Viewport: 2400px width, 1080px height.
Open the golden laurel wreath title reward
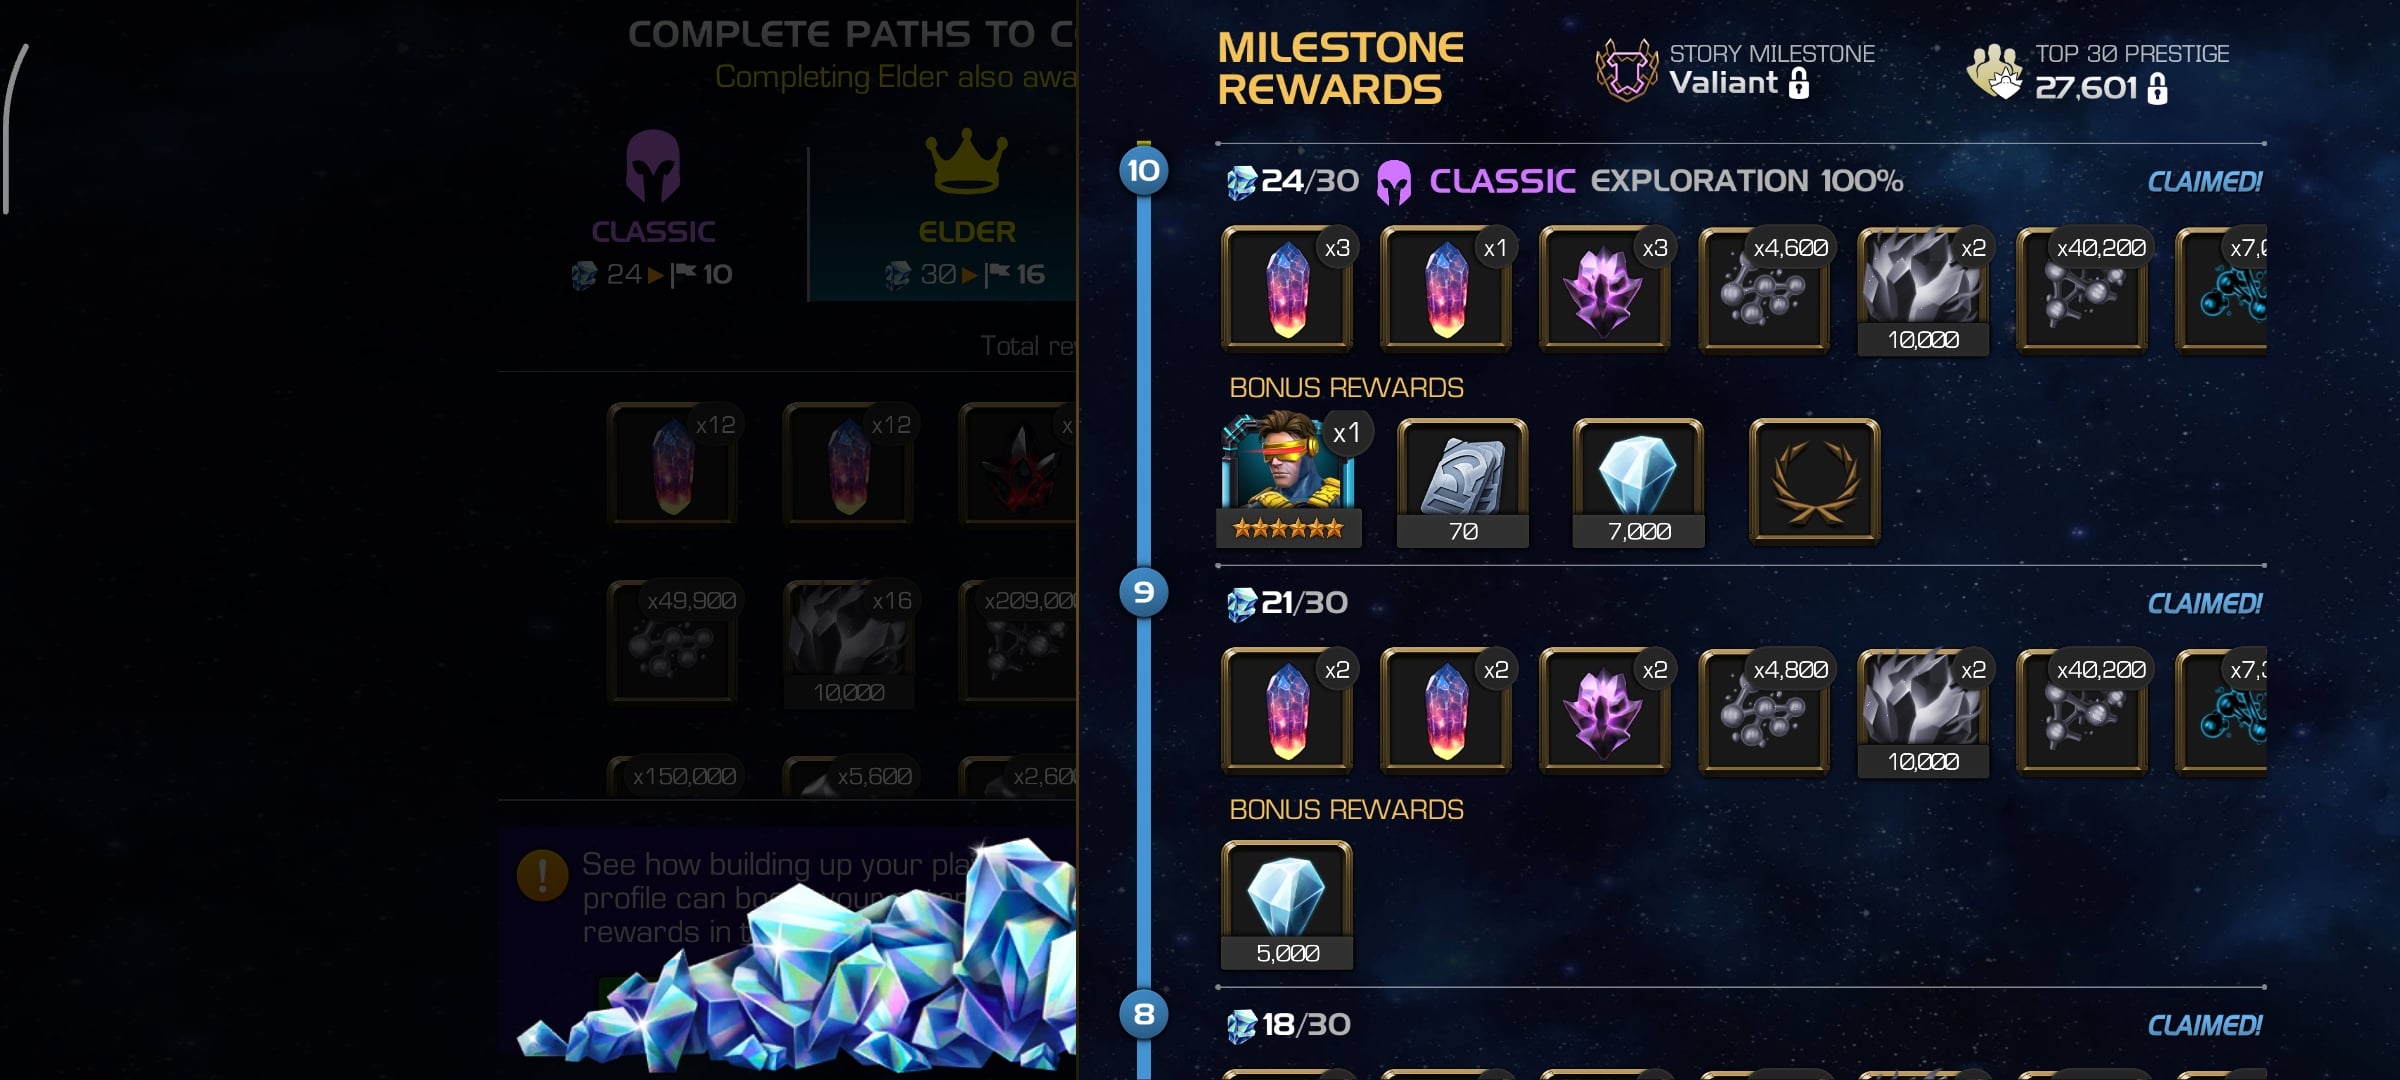(x=1815, y=481)
